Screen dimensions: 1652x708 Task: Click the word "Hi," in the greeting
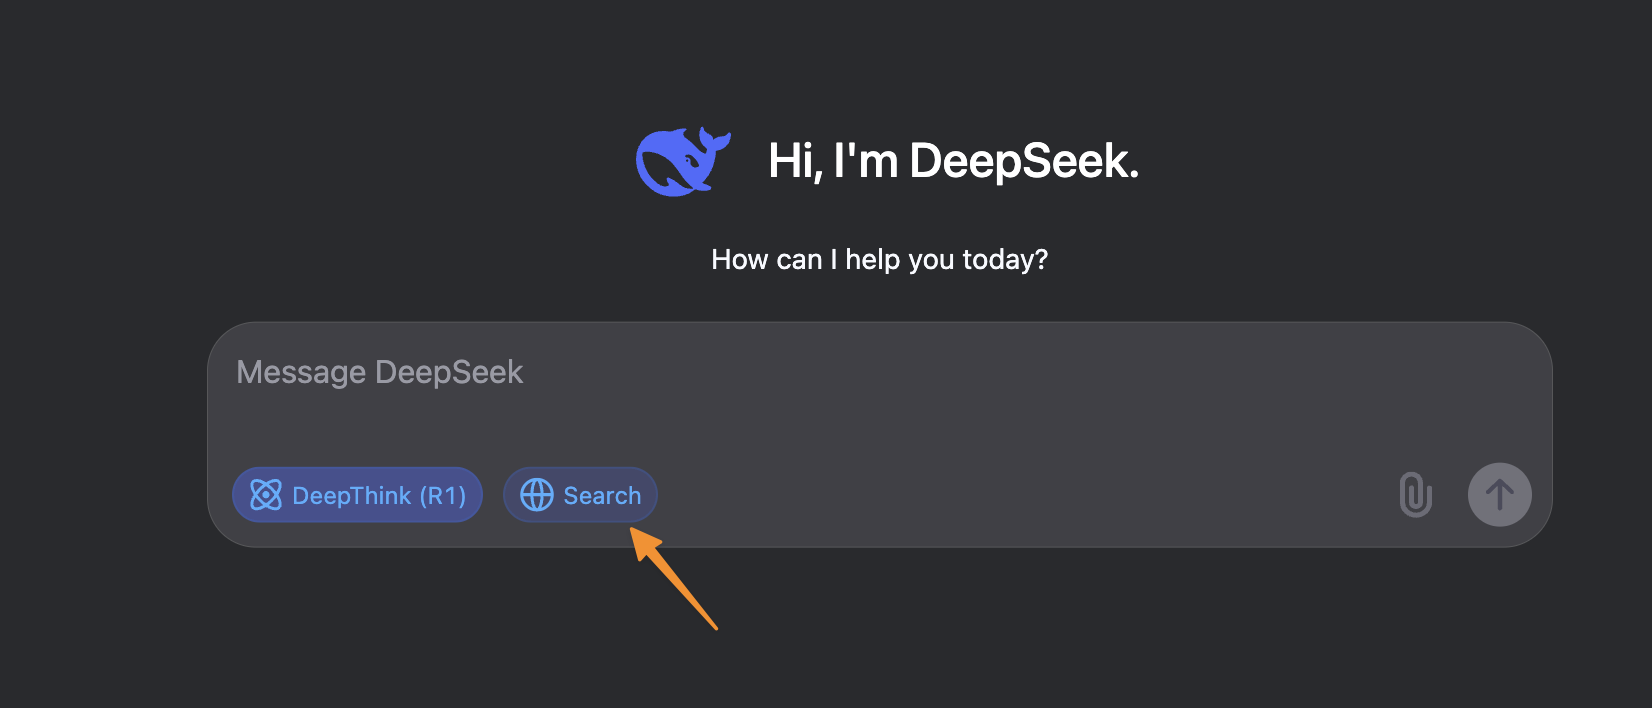click(795, 161)
